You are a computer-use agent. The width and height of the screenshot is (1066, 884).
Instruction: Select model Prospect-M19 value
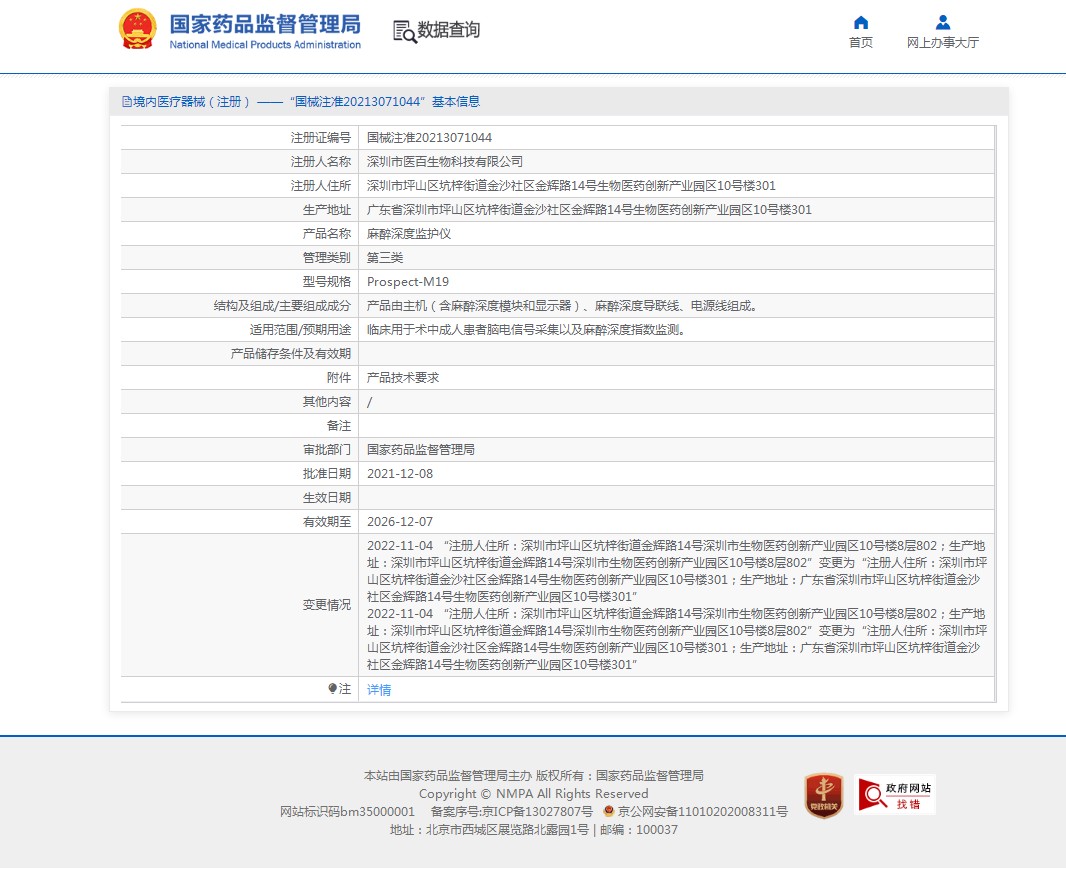[408, 282]
